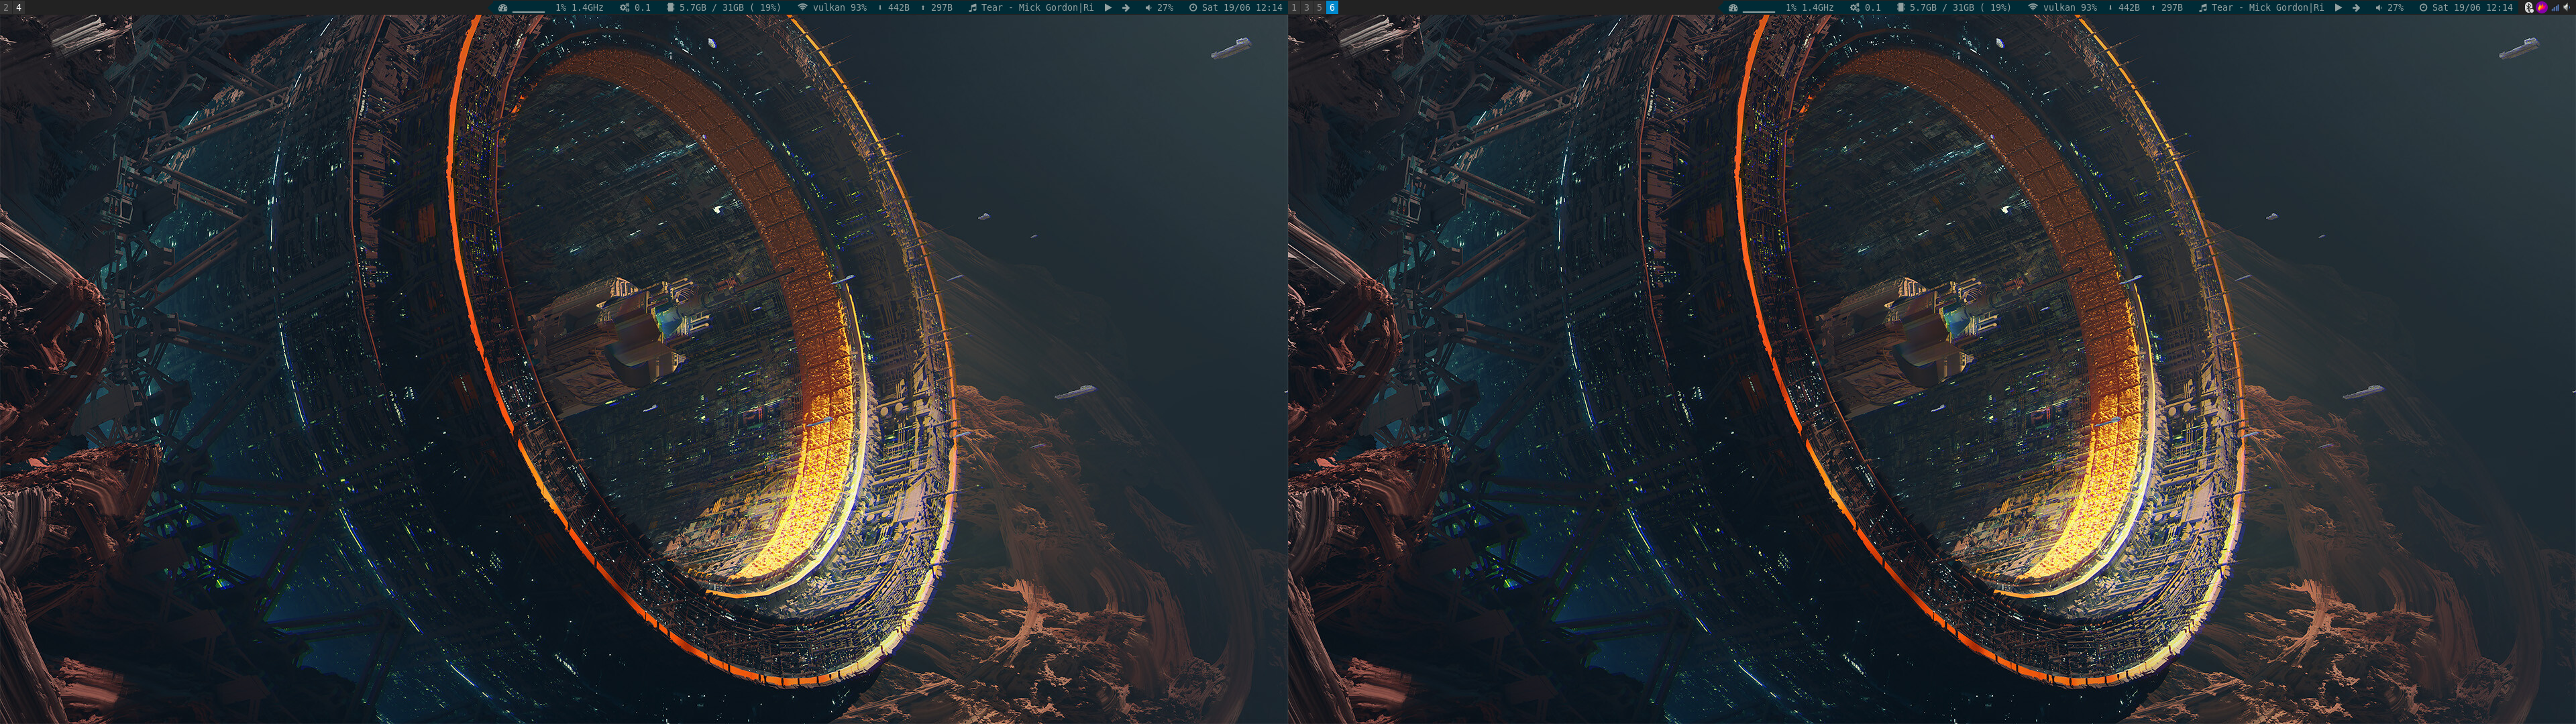Screen dimensions: 2576x724
Task: Click the CPU gauge icon on left bar
Action: coord(503,8)
